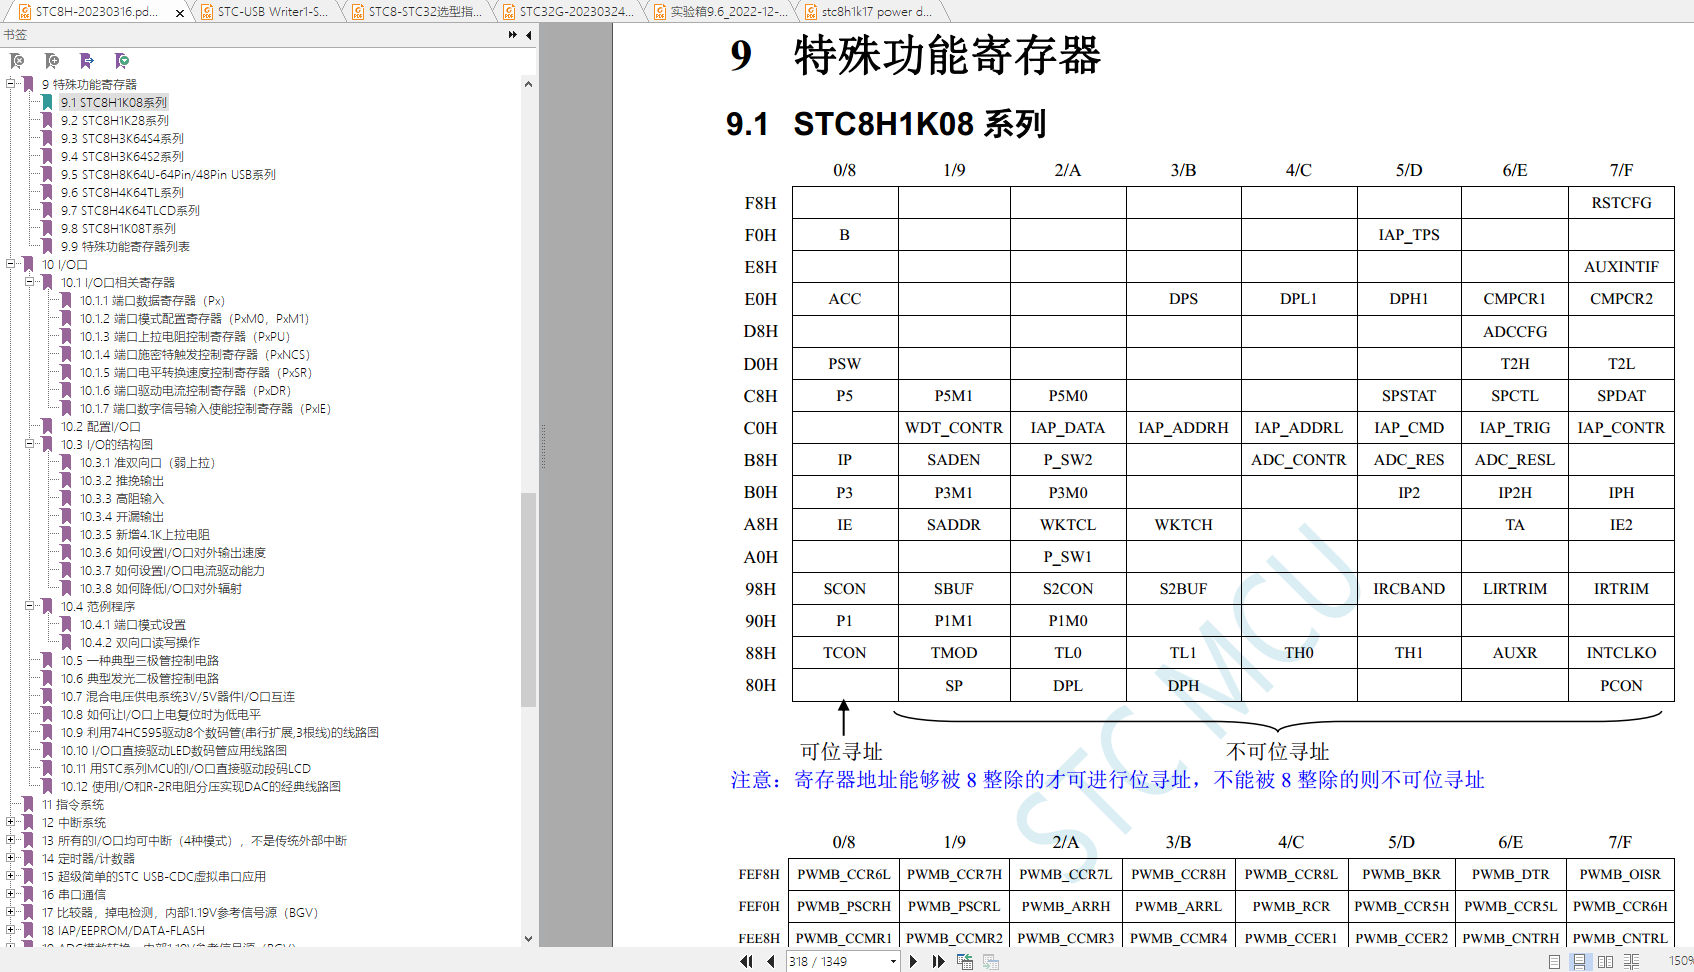Viewport: 1694px width, 972px height.
Task: Go to the previous page
Action: click(770, 961)
